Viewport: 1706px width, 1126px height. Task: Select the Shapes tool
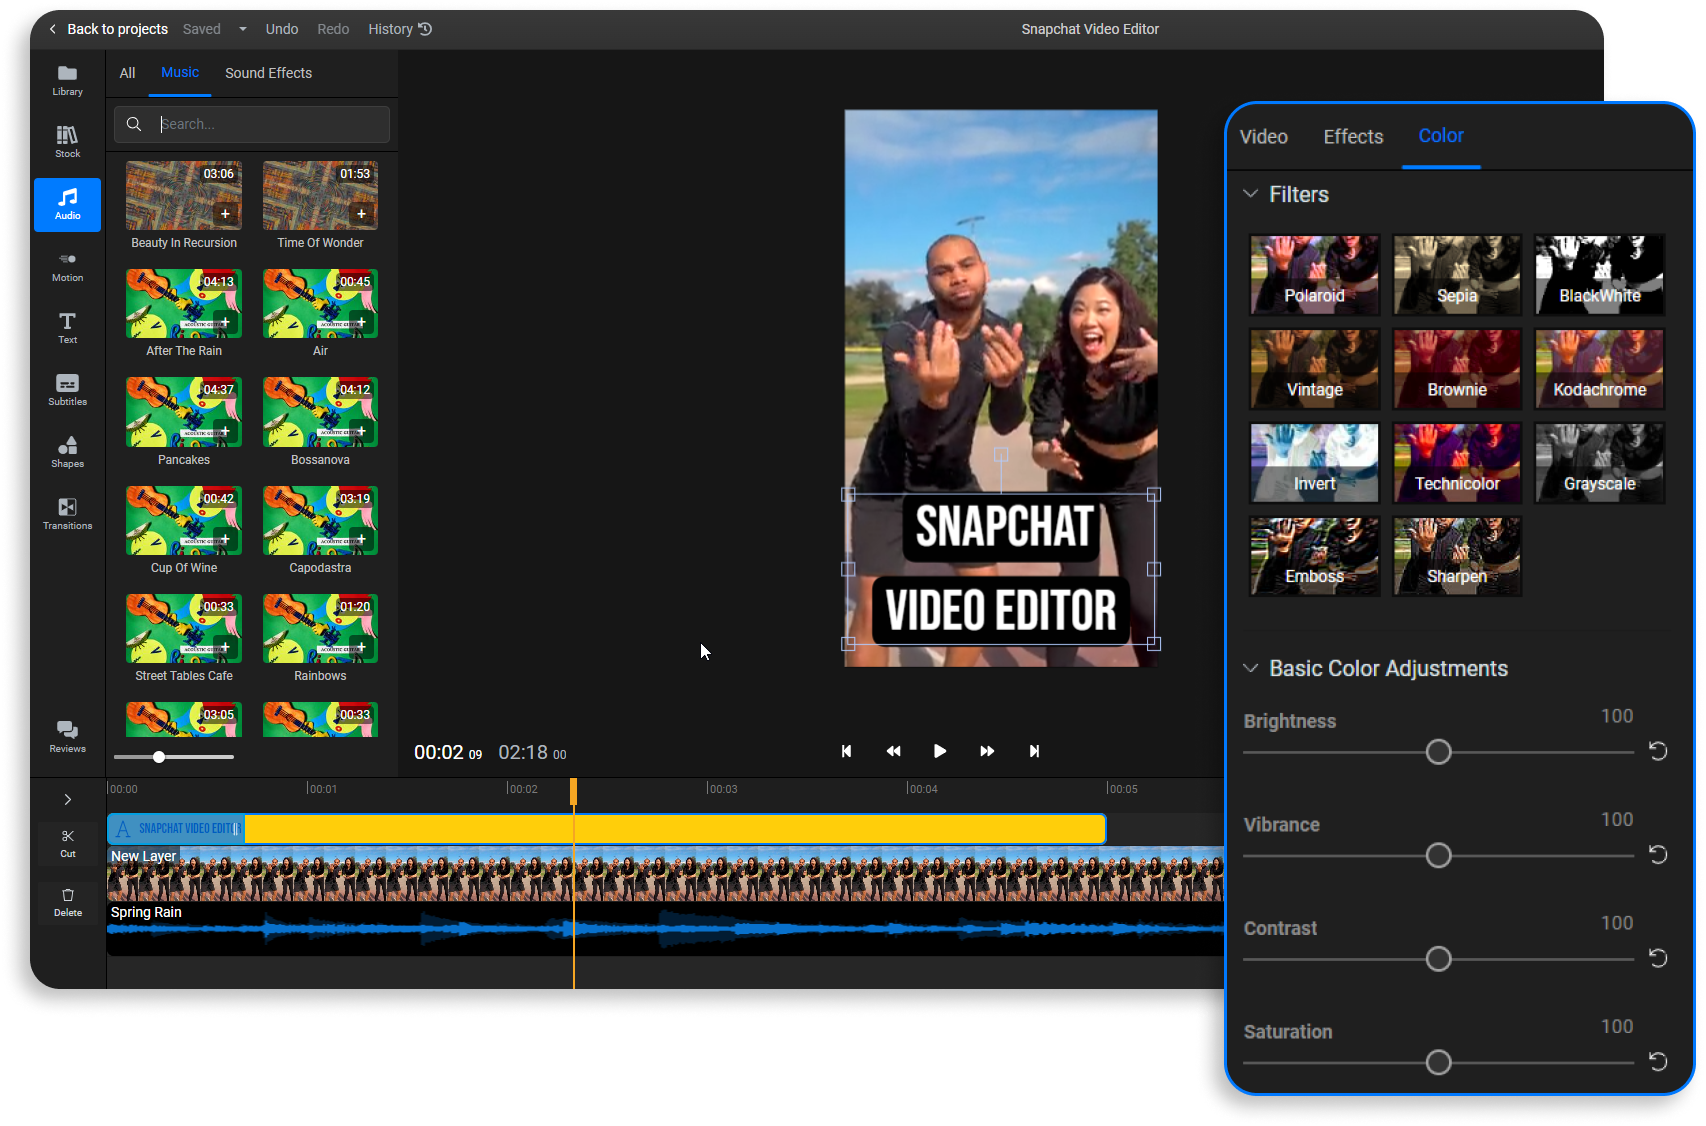point(67,451)
